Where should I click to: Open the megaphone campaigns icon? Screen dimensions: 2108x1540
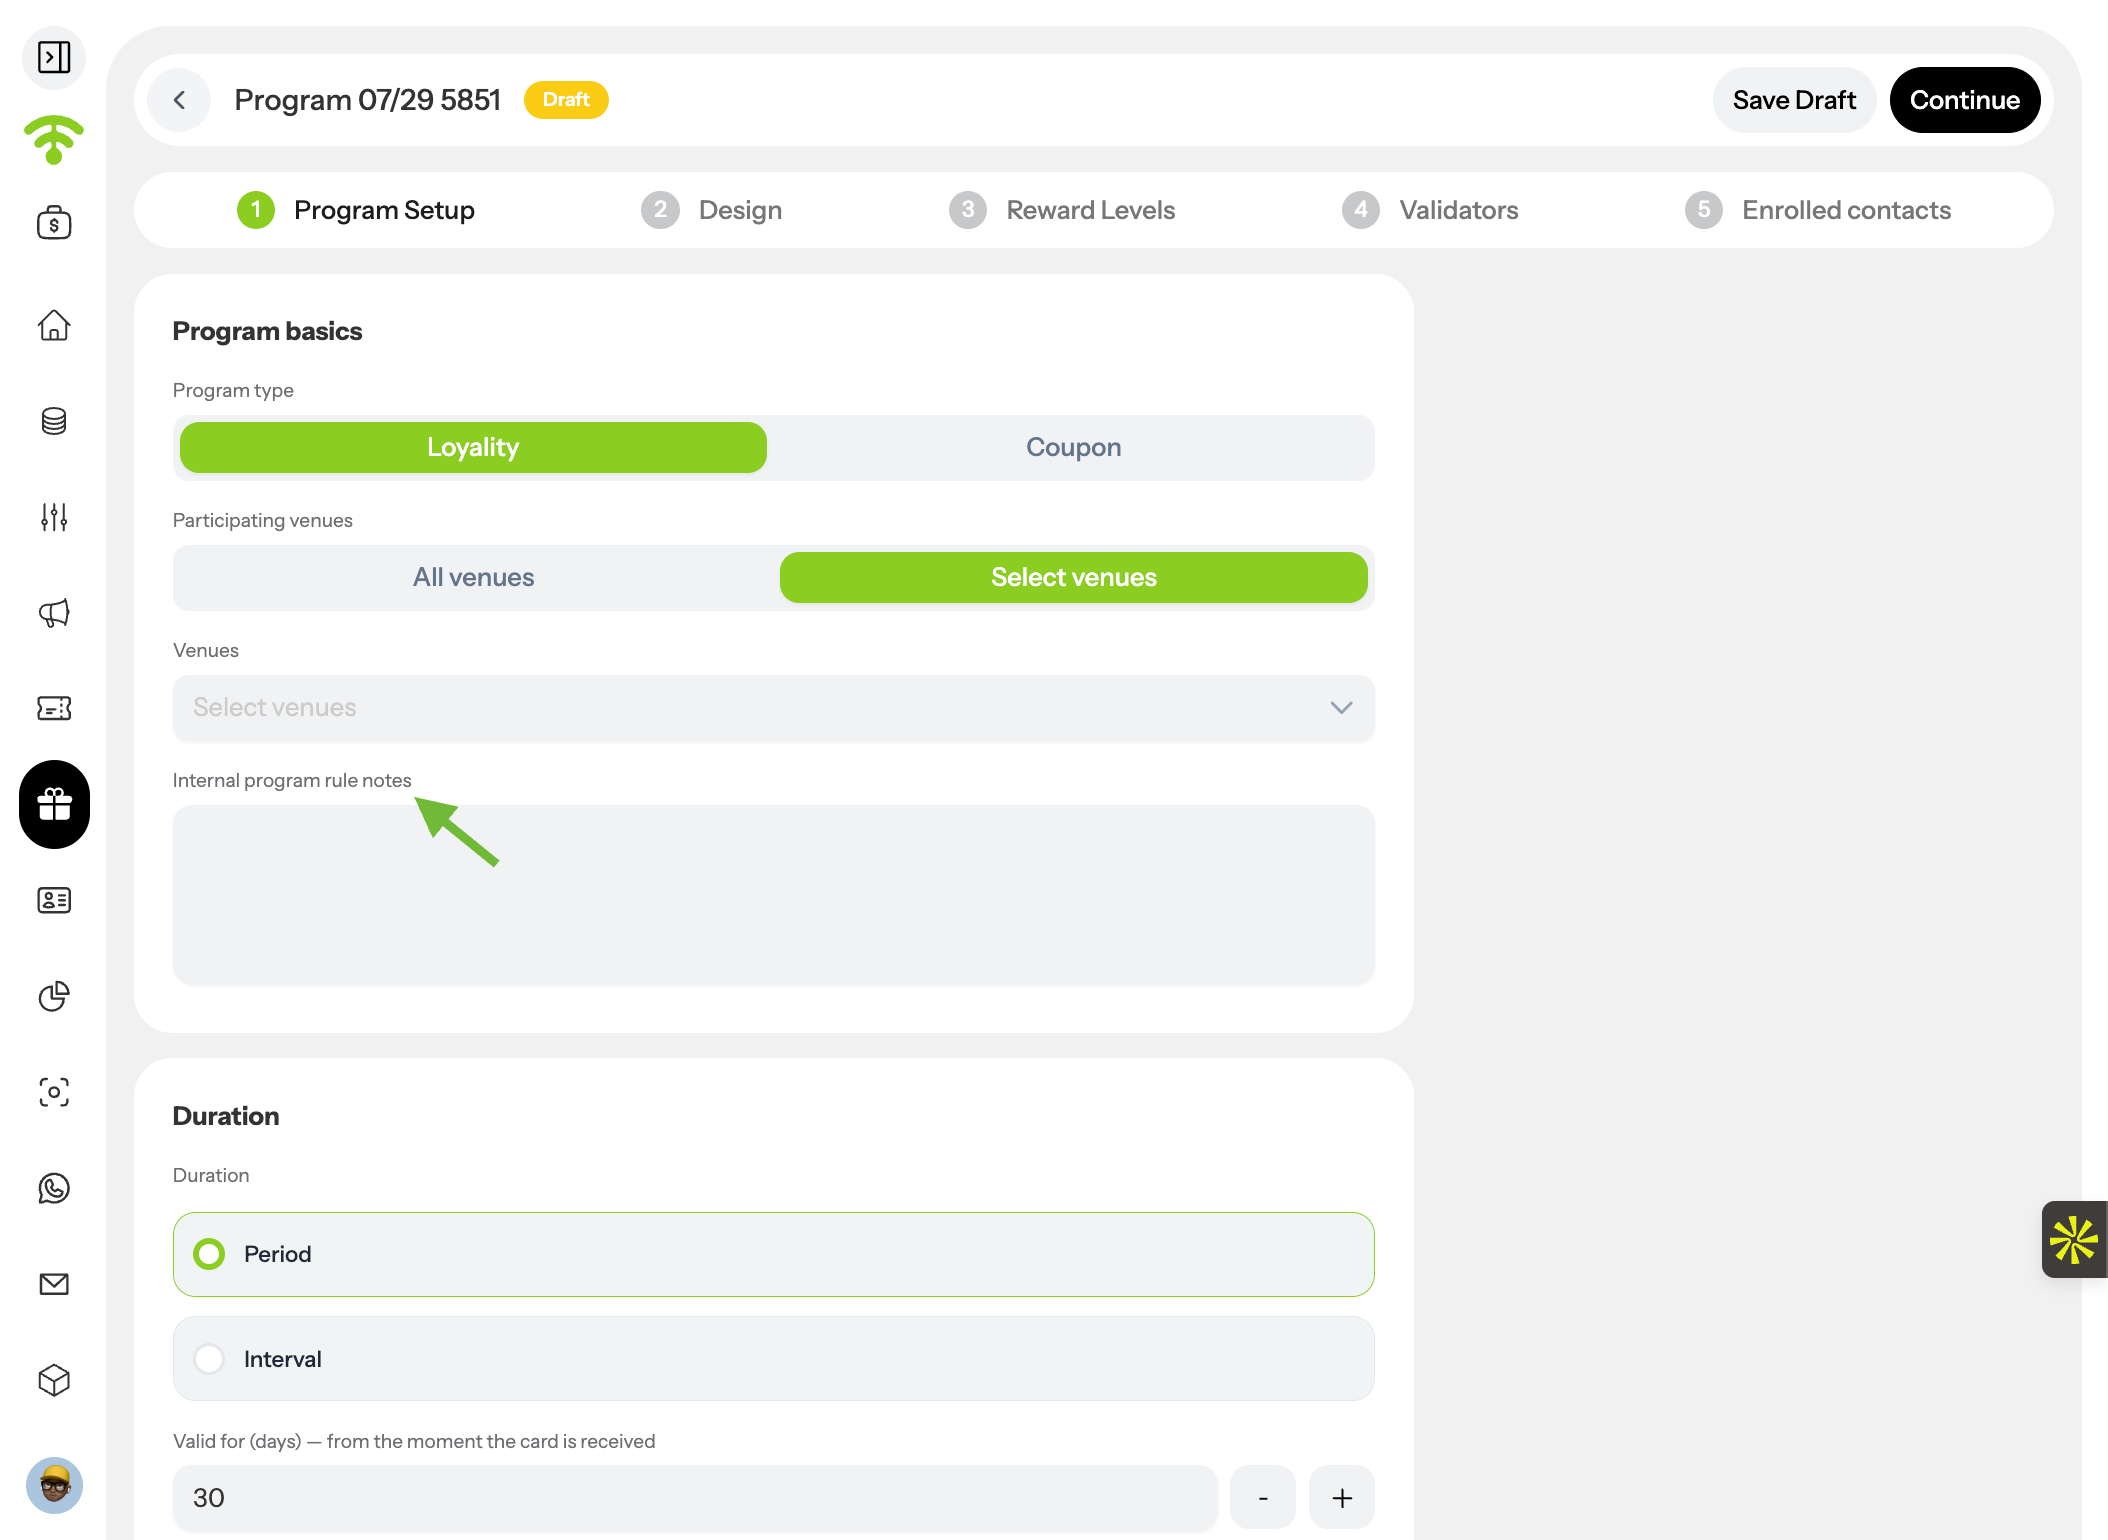[54, 613]
